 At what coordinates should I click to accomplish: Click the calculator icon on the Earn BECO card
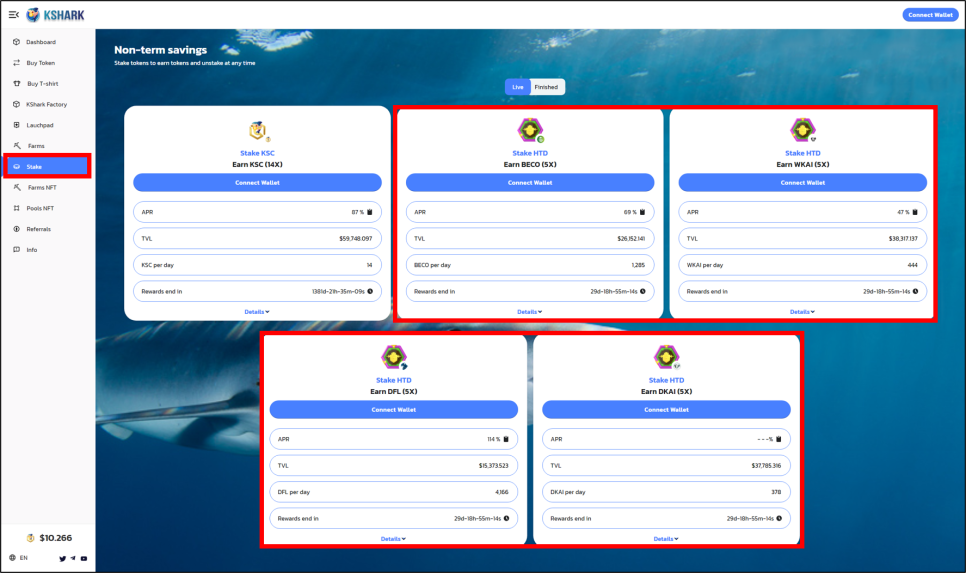(x=641, y=212)
